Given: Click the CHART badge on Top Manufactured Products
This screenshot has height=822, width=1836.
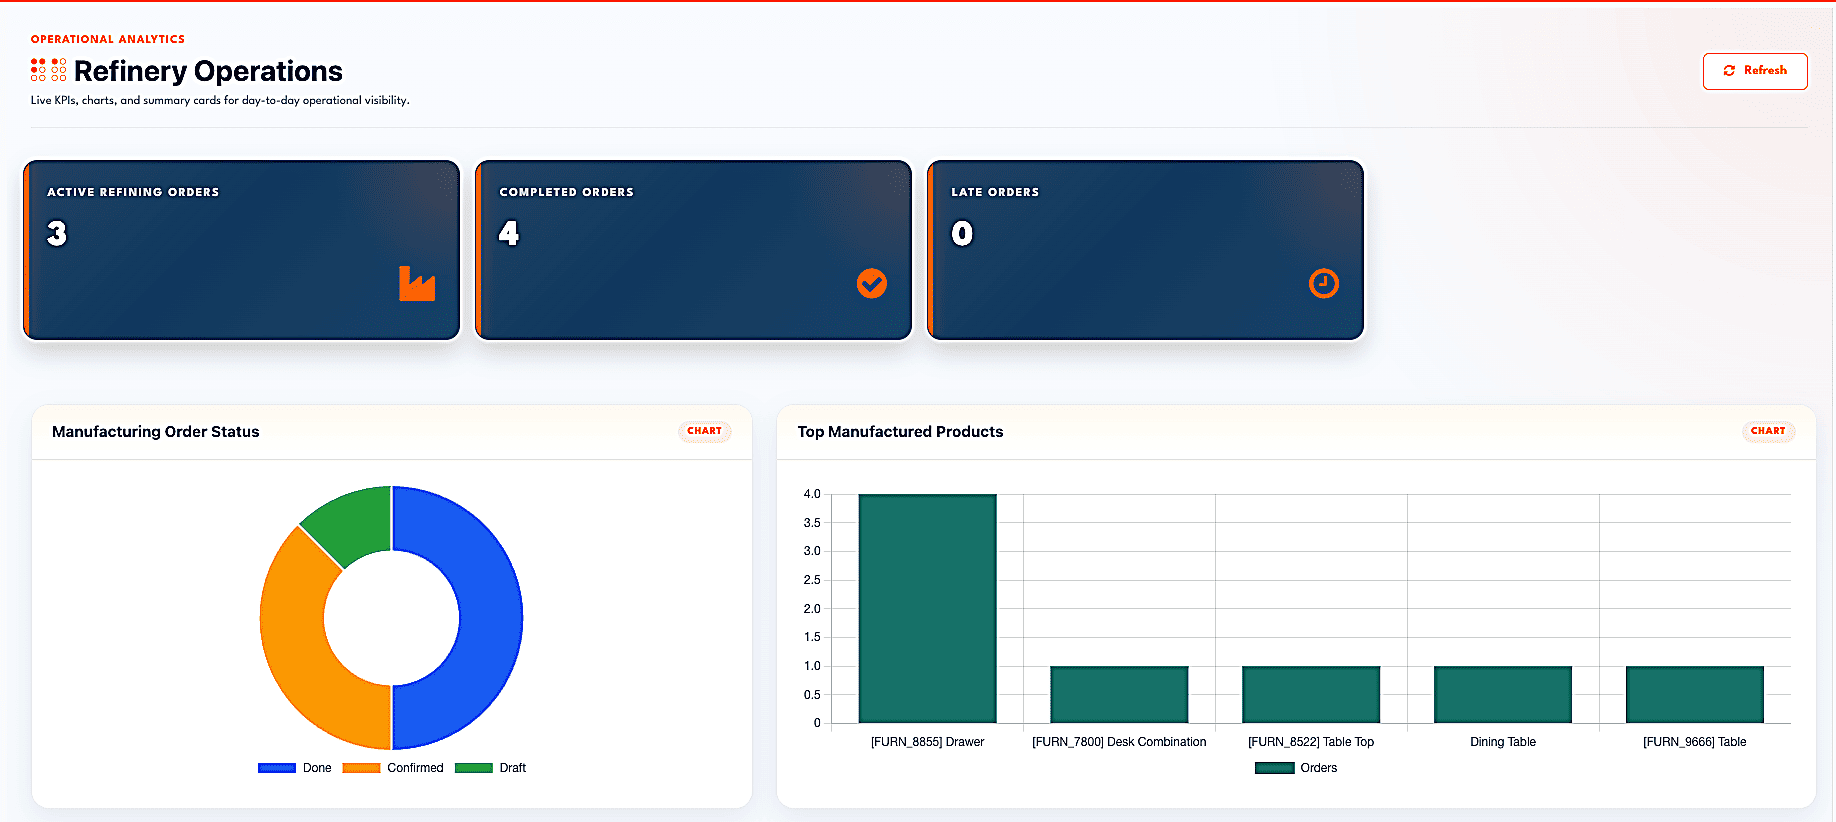Looking at the screenshot, I should tap(1768, 431).
